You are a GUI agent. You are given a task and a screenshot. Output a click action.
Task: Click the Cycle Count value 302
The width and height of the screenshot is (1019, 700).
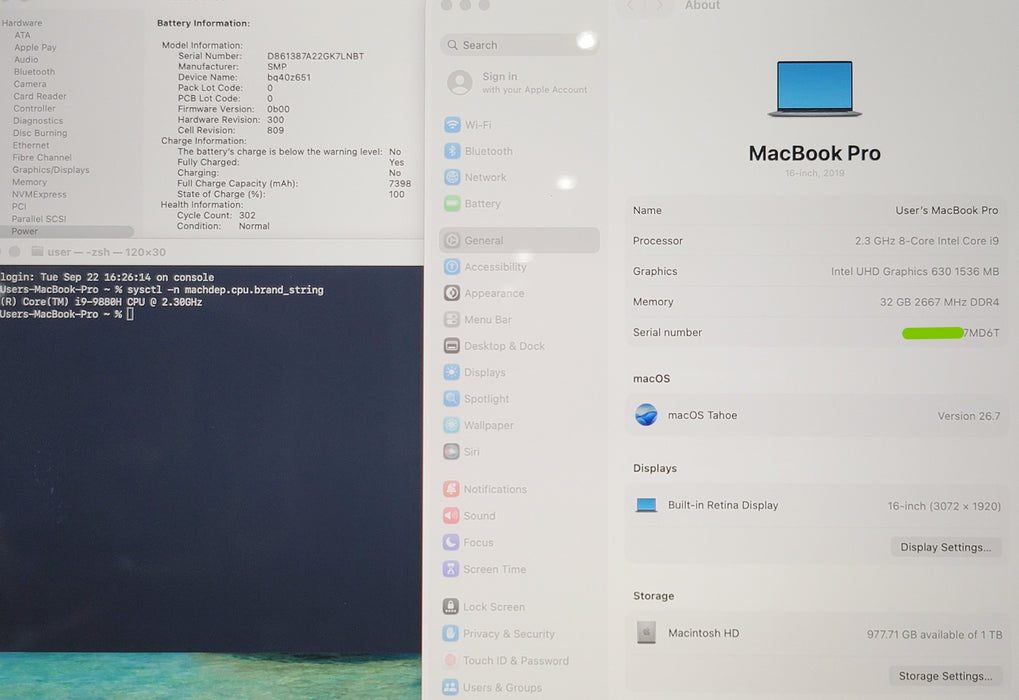(247, 215)
